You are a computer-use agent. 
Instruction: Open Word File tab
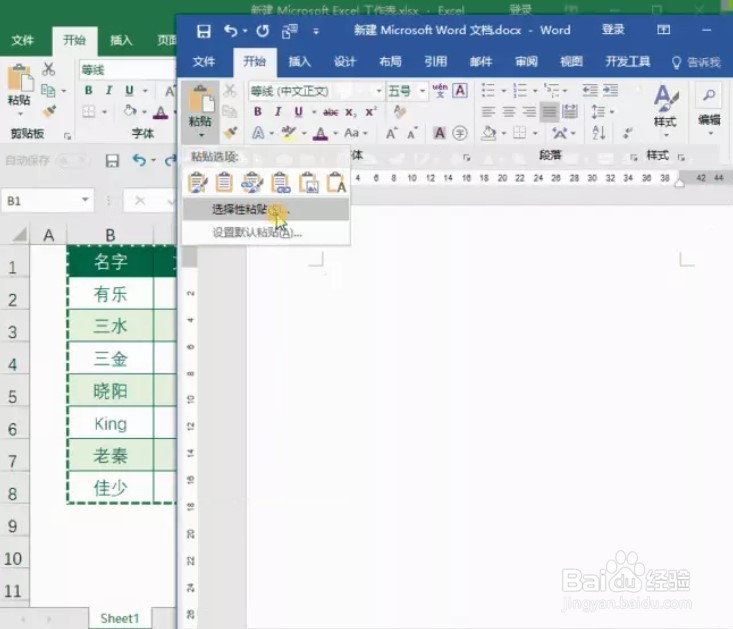click(204, 61)
